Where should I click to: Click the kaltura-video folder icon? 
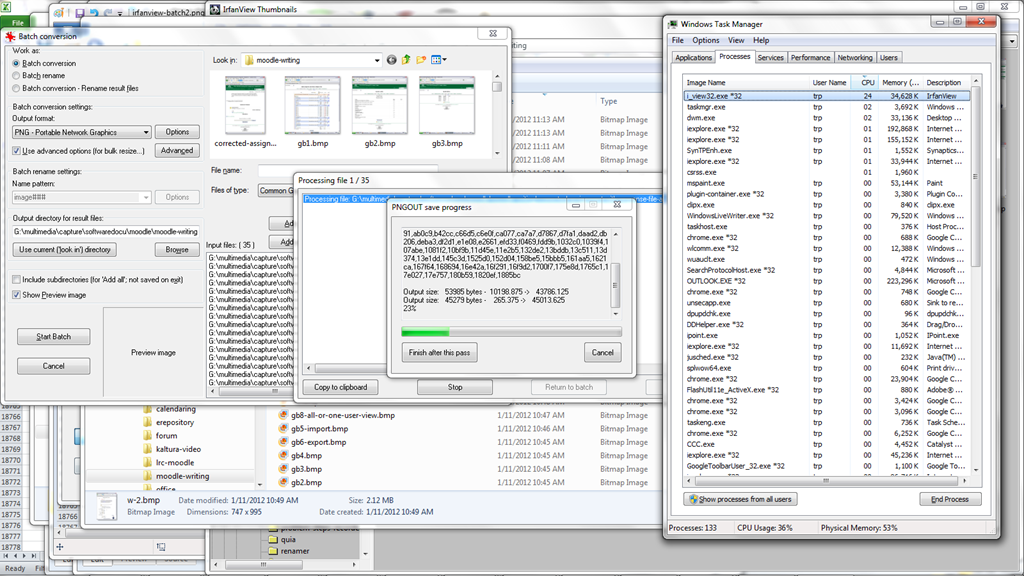(146, 449)
